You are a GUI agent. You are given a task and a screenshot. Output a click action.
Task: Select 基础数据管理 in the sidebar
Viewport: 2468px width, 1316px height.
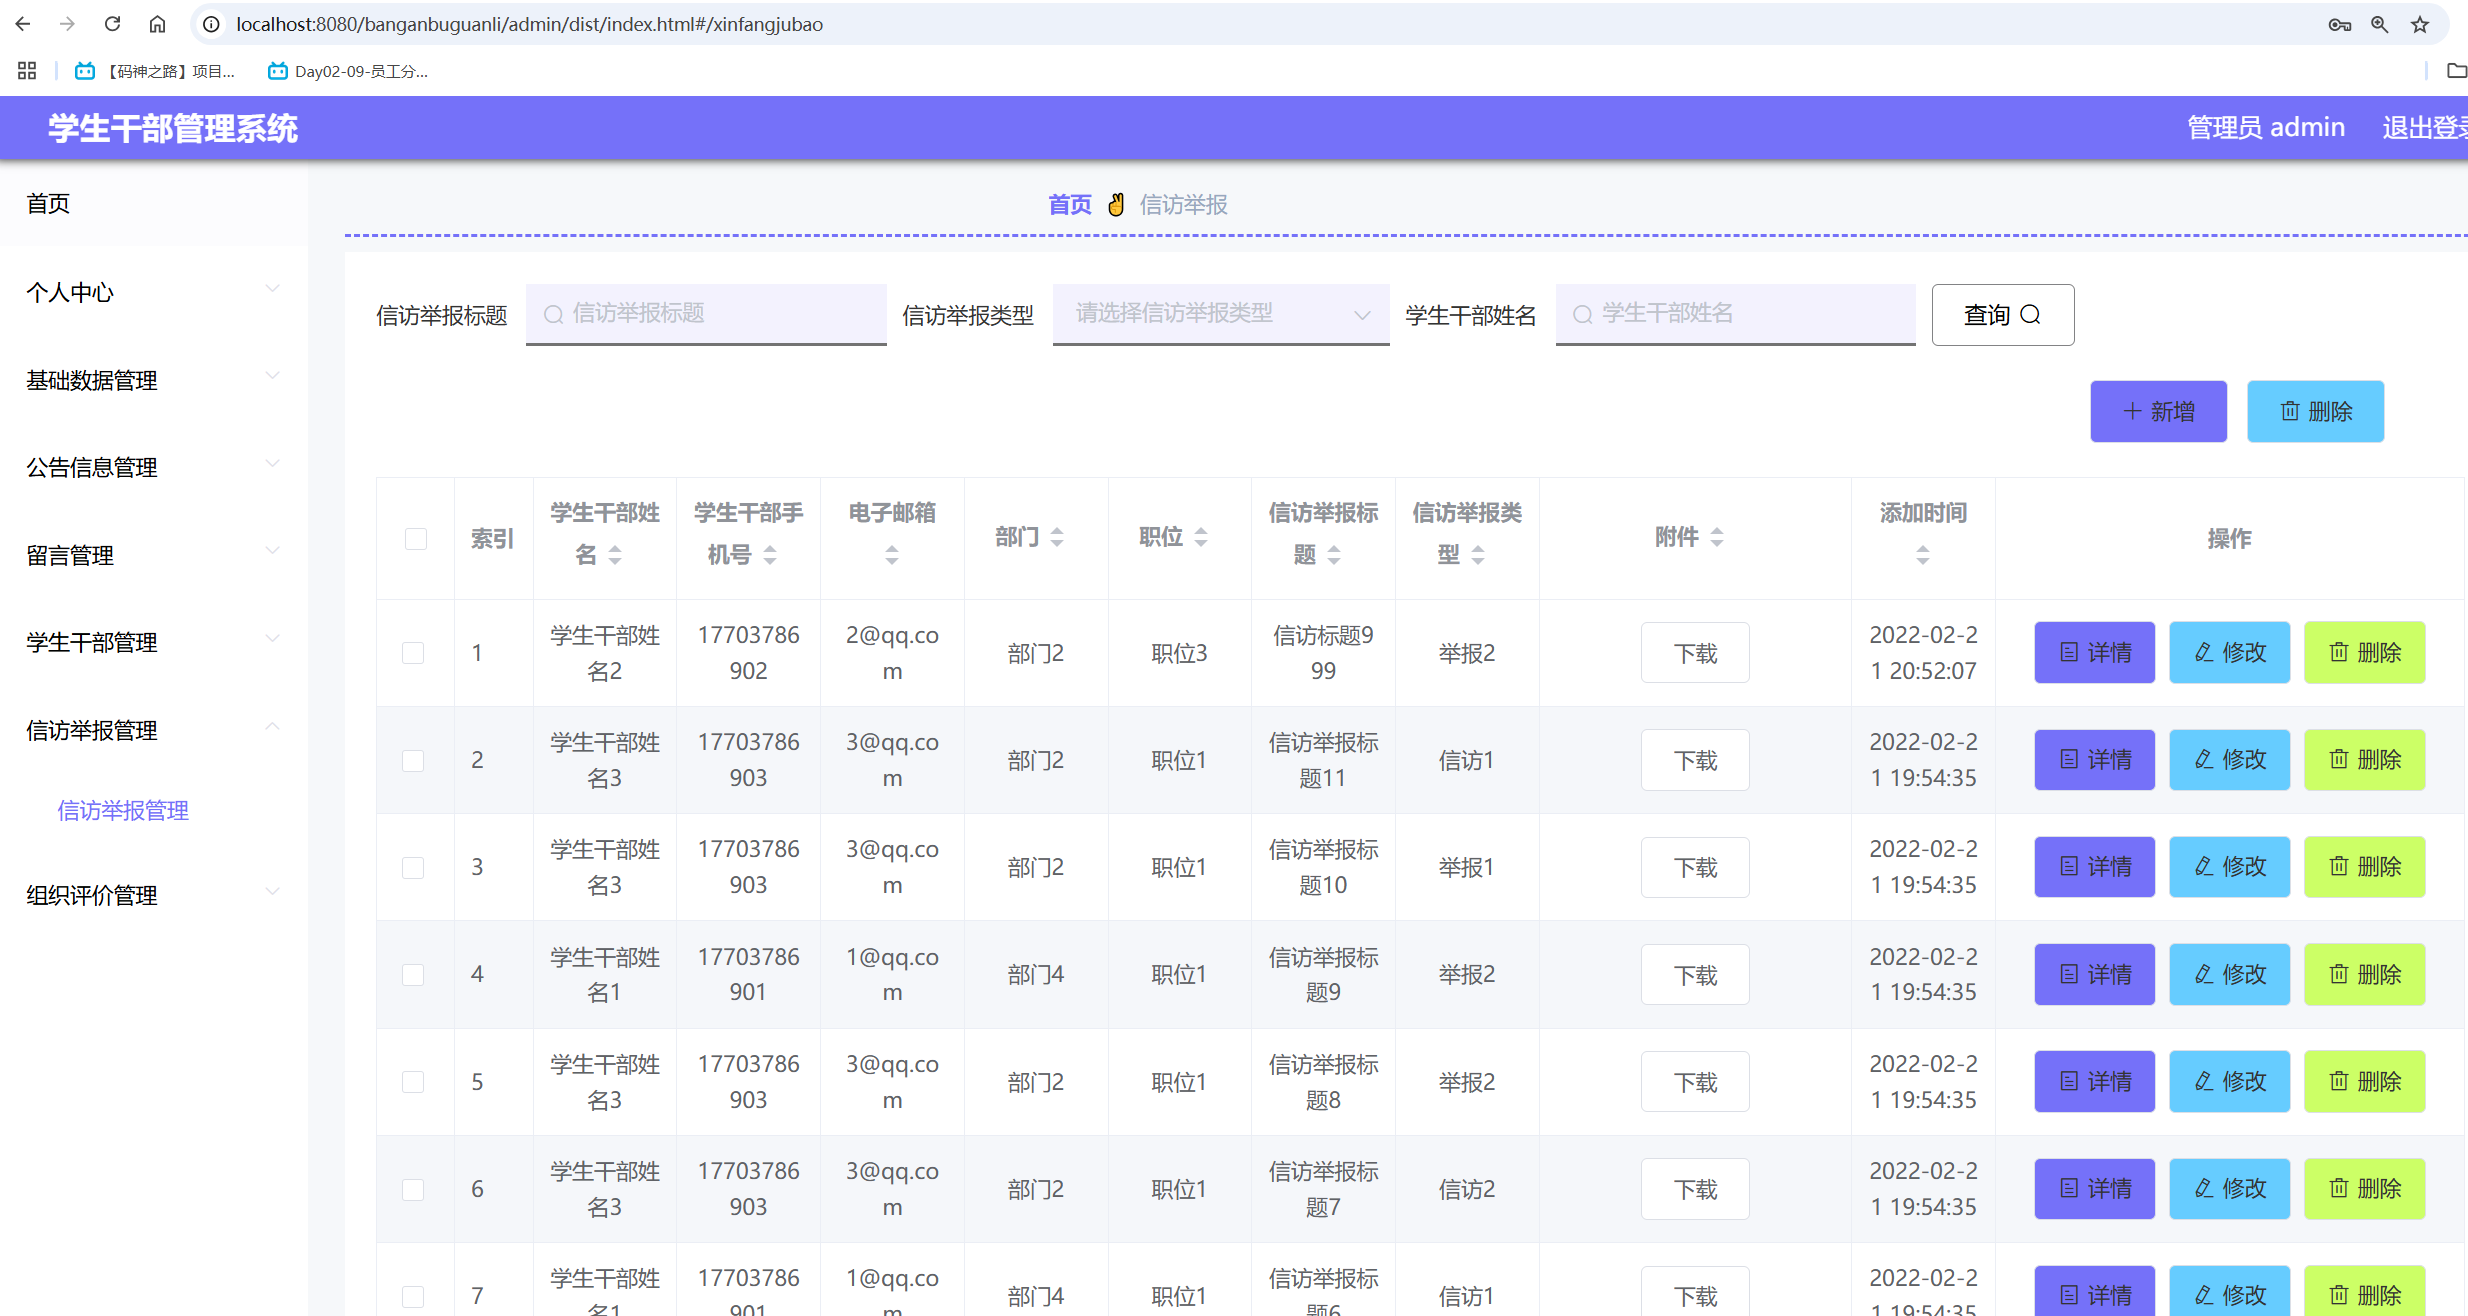point(91,380)
